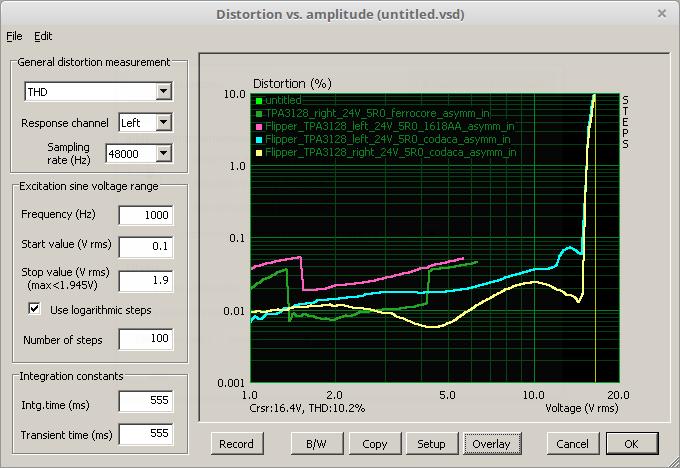Toggle Use logarithmic steps checkbox
The width and height of the screenshot is (680, 468).
[35, 310]
